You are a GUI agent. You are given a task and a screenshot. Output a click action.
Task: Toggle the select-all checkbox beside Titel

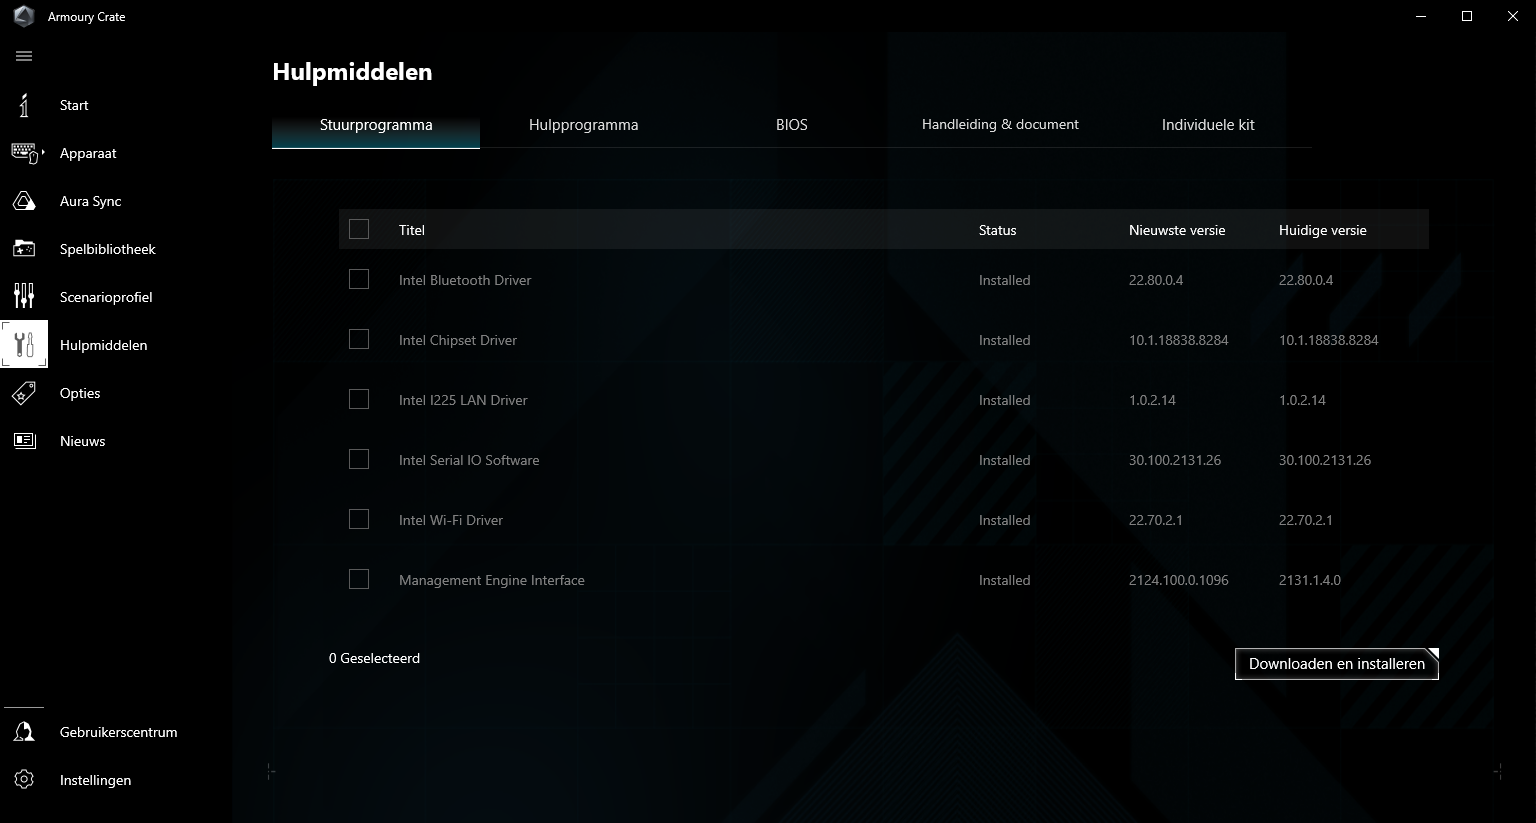point(359,230)
